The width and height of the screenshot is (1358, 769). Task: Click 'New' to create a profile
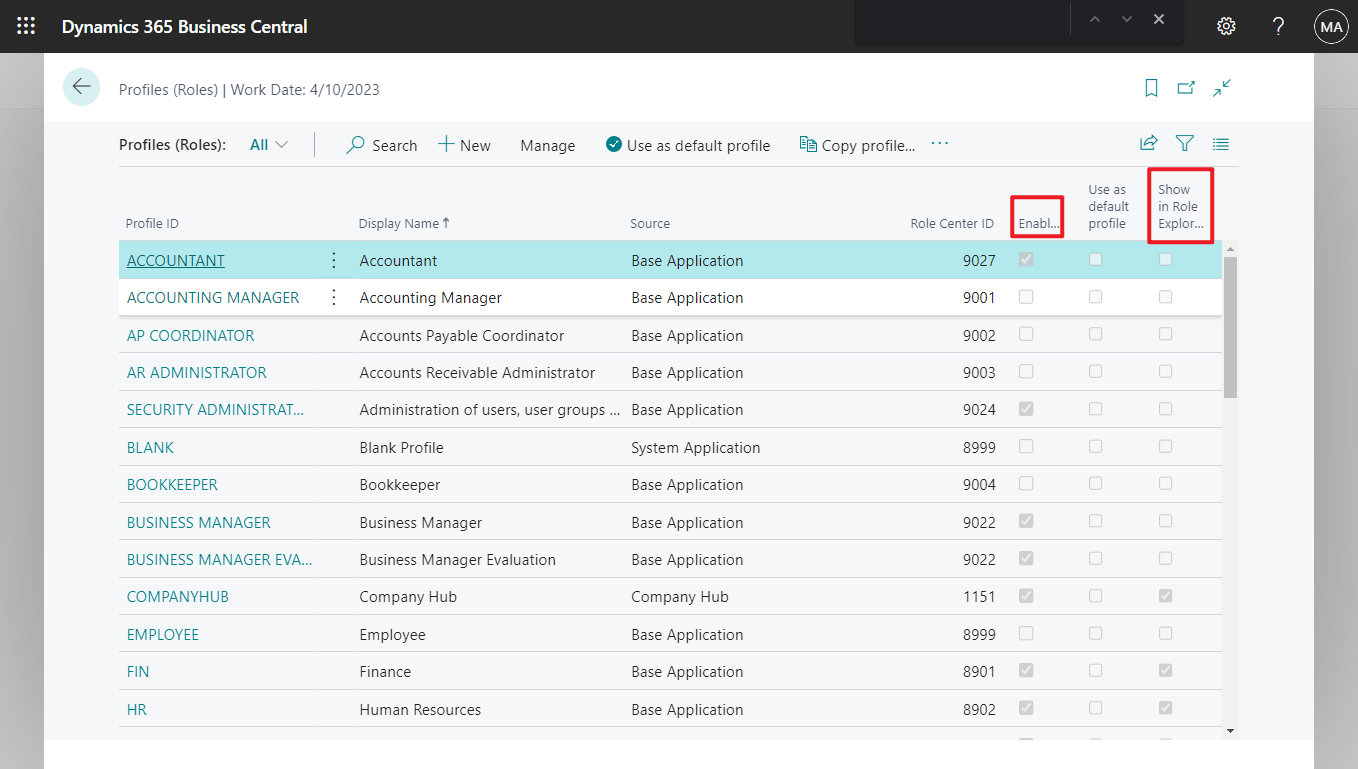tap(464, 144)
